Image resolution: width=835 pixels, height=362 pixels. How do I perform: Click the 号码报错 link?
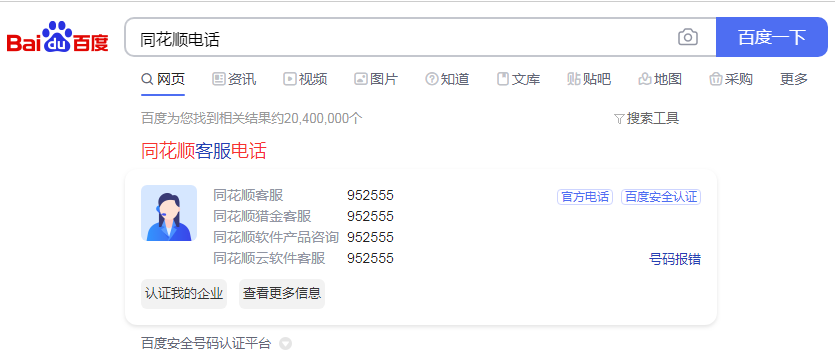click(675, 259)
